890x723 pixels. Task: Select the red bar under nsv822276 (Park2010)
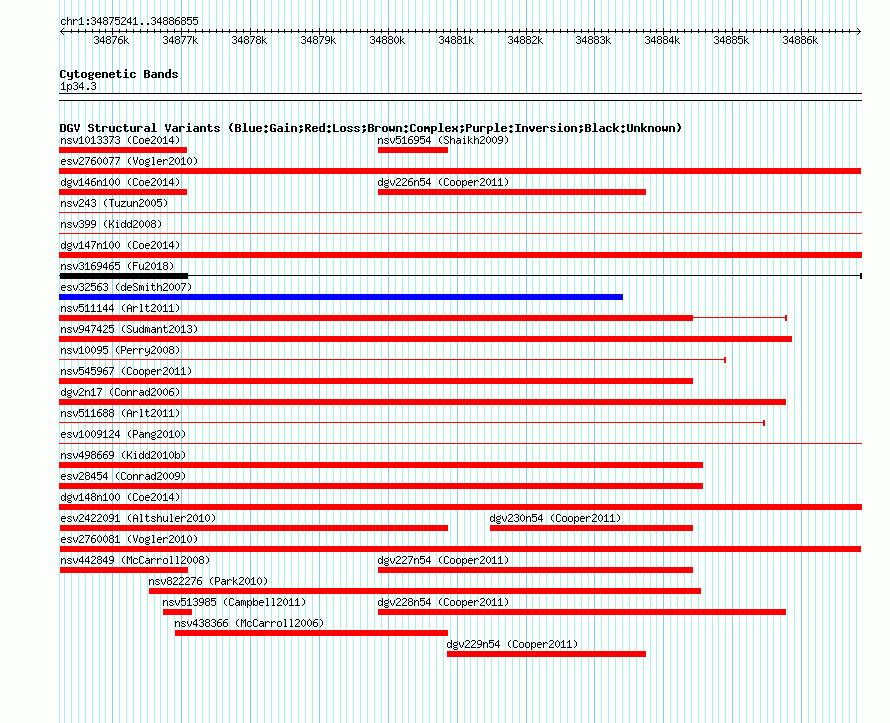pyautogui.click(x=425, y=591)
